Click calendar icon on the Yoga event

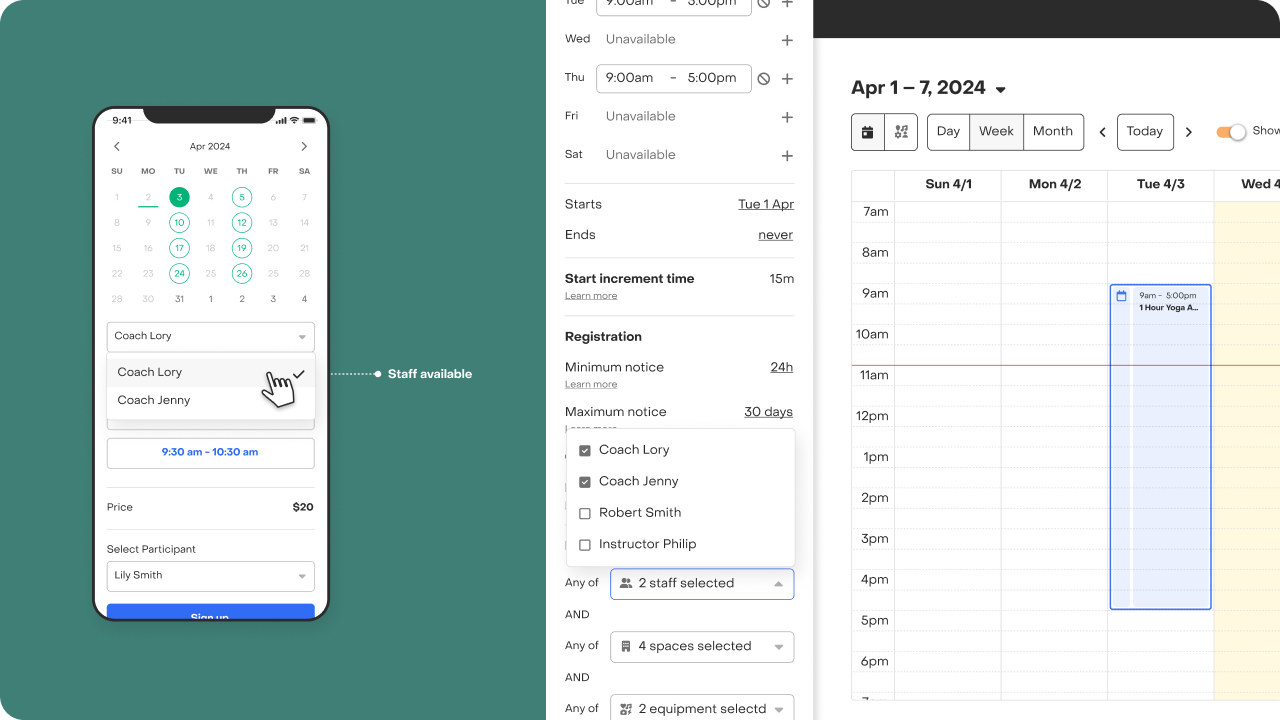point(1122,296)
